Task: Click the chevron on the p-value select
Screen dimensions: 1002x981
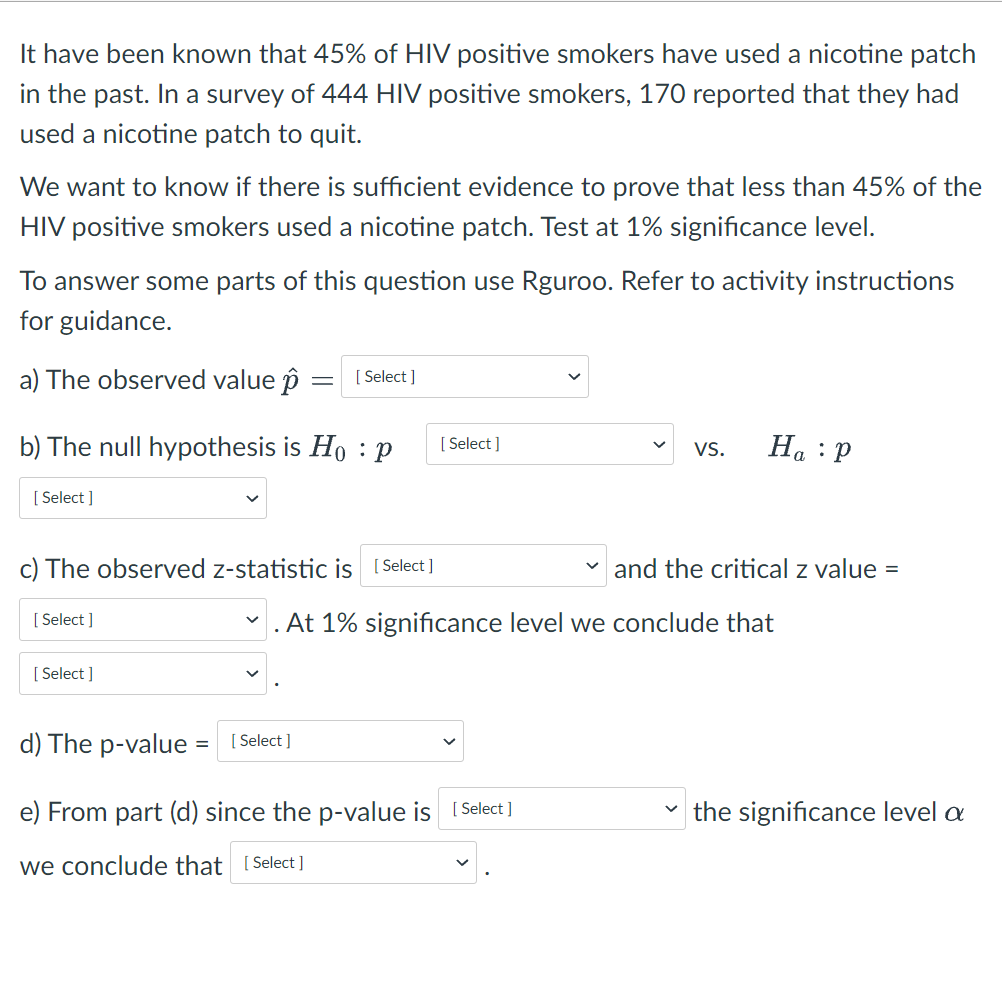Action: click(450, 740)
